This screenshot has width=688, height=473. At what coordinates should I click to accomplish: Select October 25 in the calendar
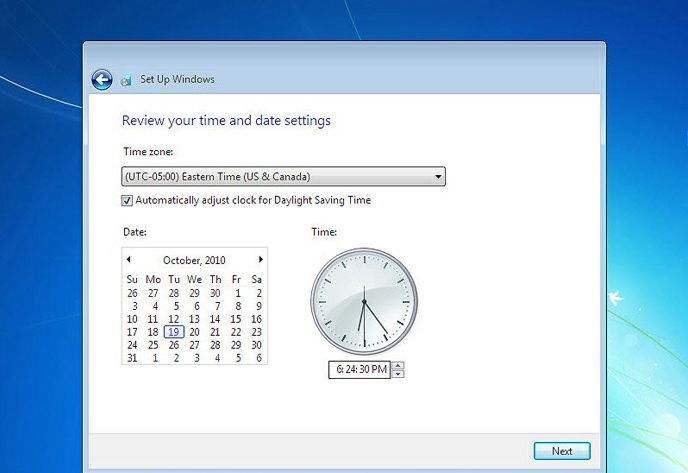pyautogui.click(x=153, y=345)
